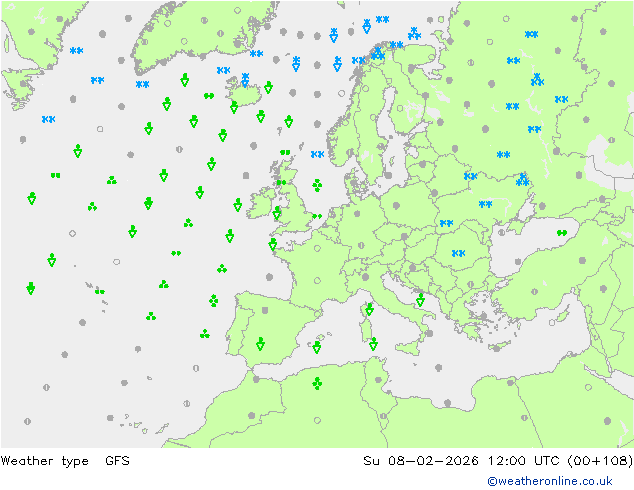Open the weatheronline.co.uk copyright link
Viewport: 634px width, 490px height.
(550, 481)
